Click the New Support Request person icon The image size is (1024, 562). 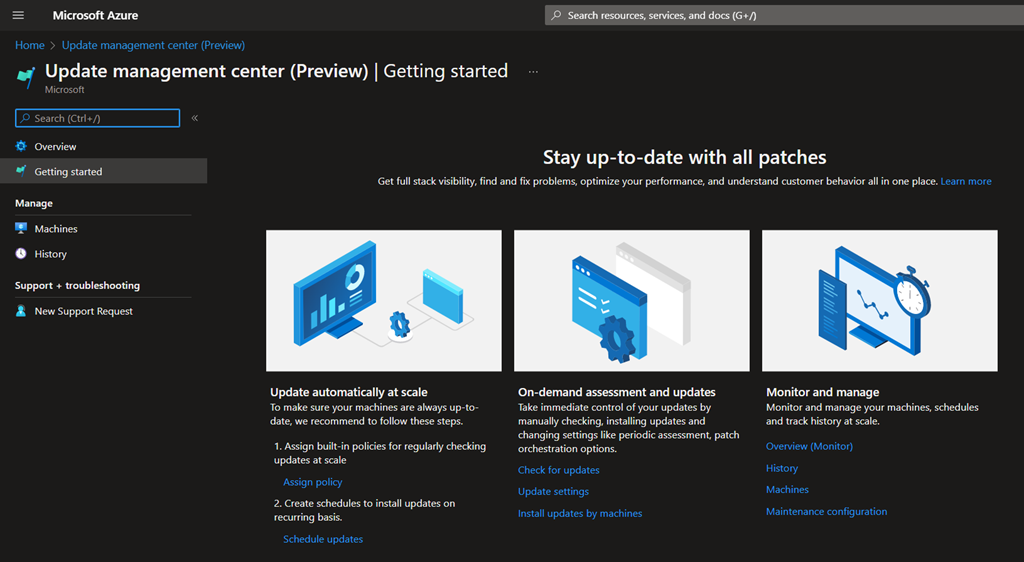[21, 311]
